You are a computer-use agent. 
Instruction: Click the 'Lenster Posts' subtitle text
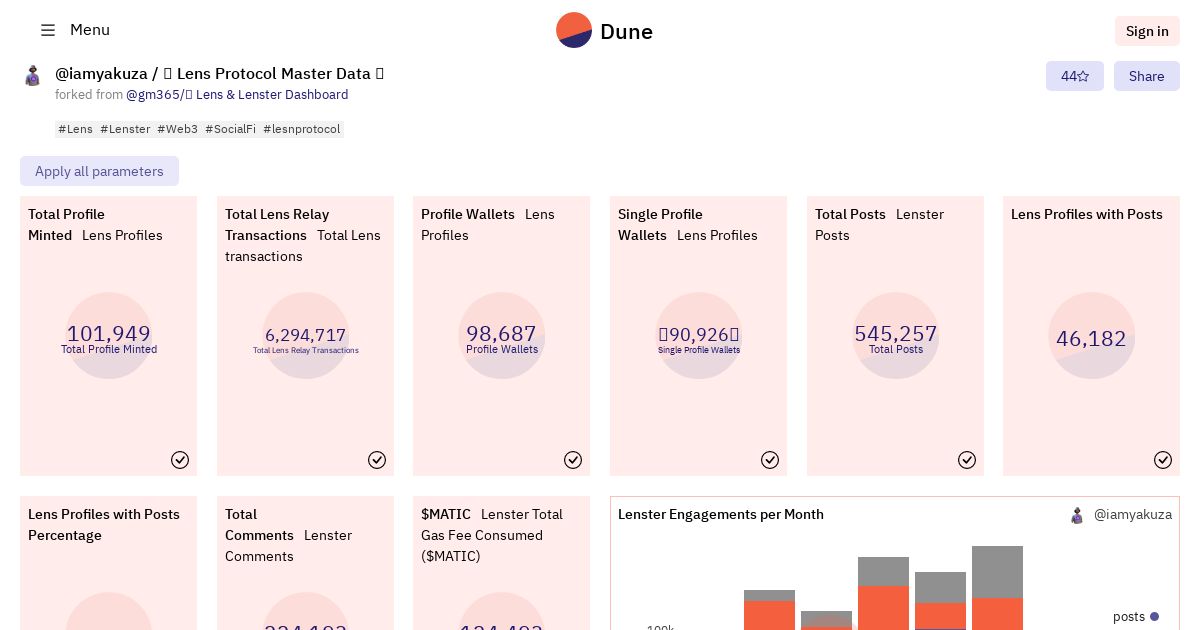click(x=880, y=225)
